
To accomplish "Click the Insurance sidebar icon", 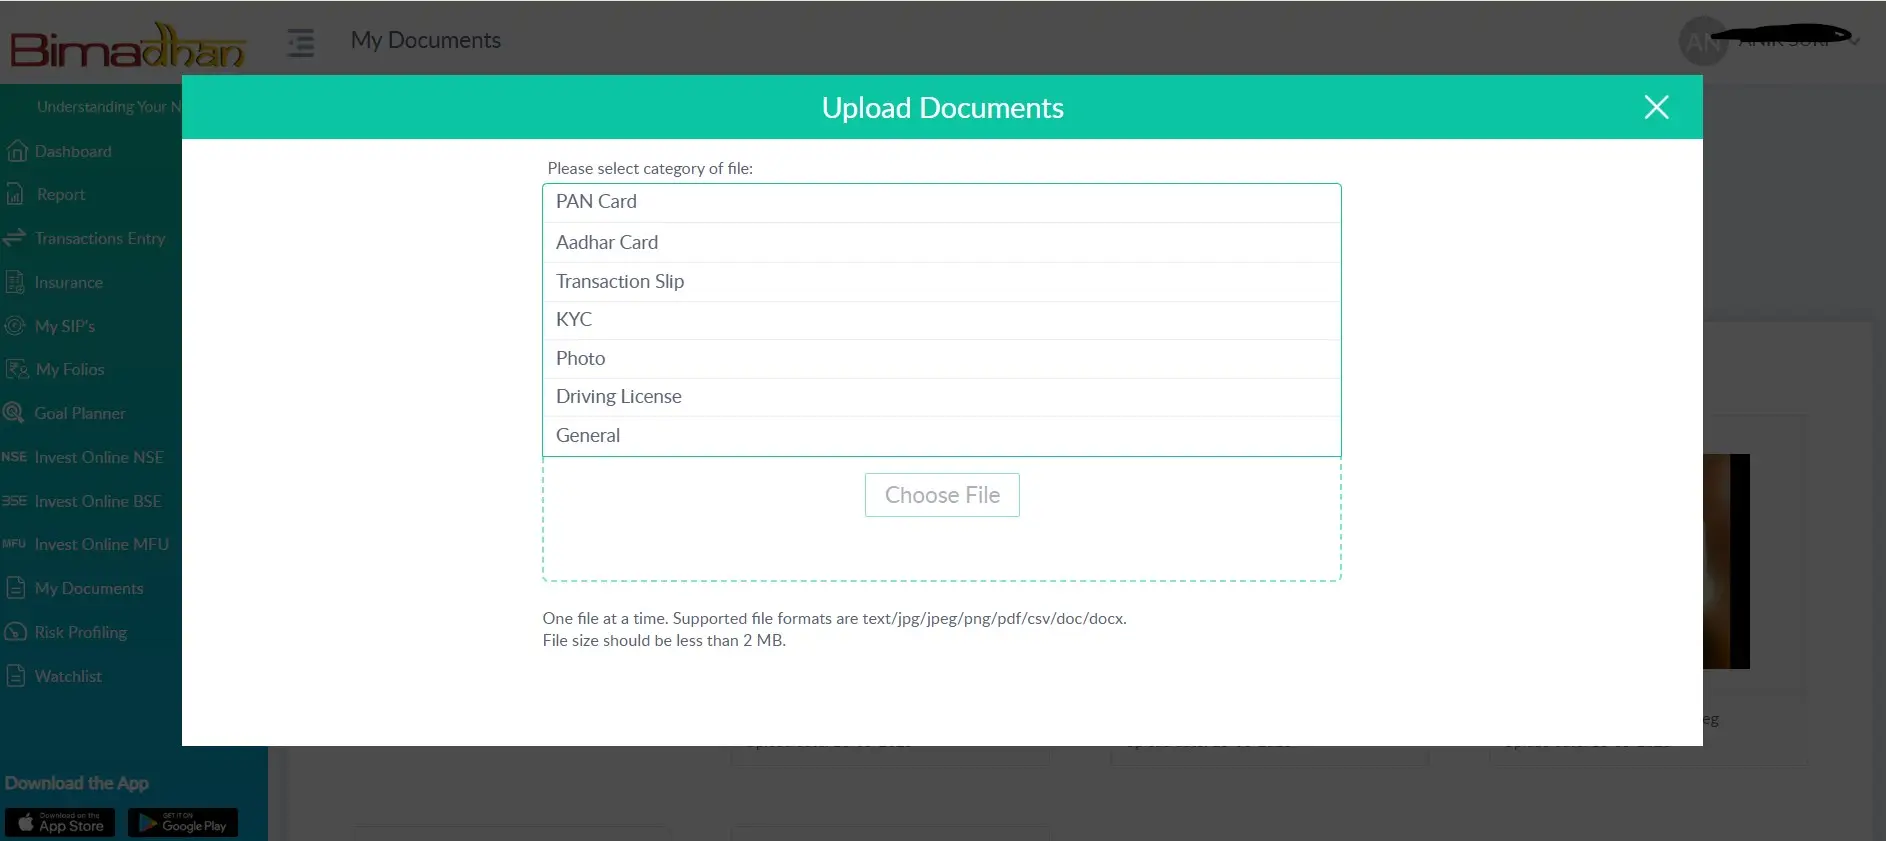I will pos(14,282).
